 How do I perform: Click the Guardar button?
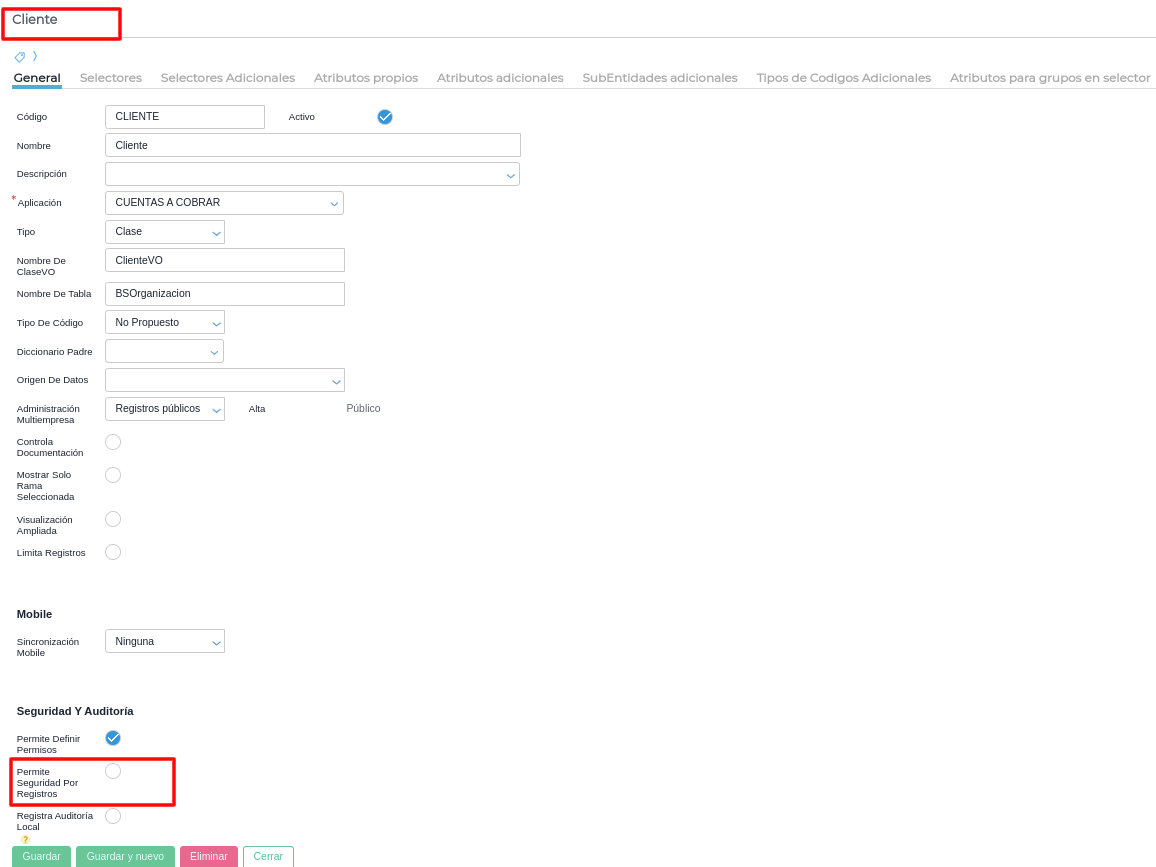(41, 857)
